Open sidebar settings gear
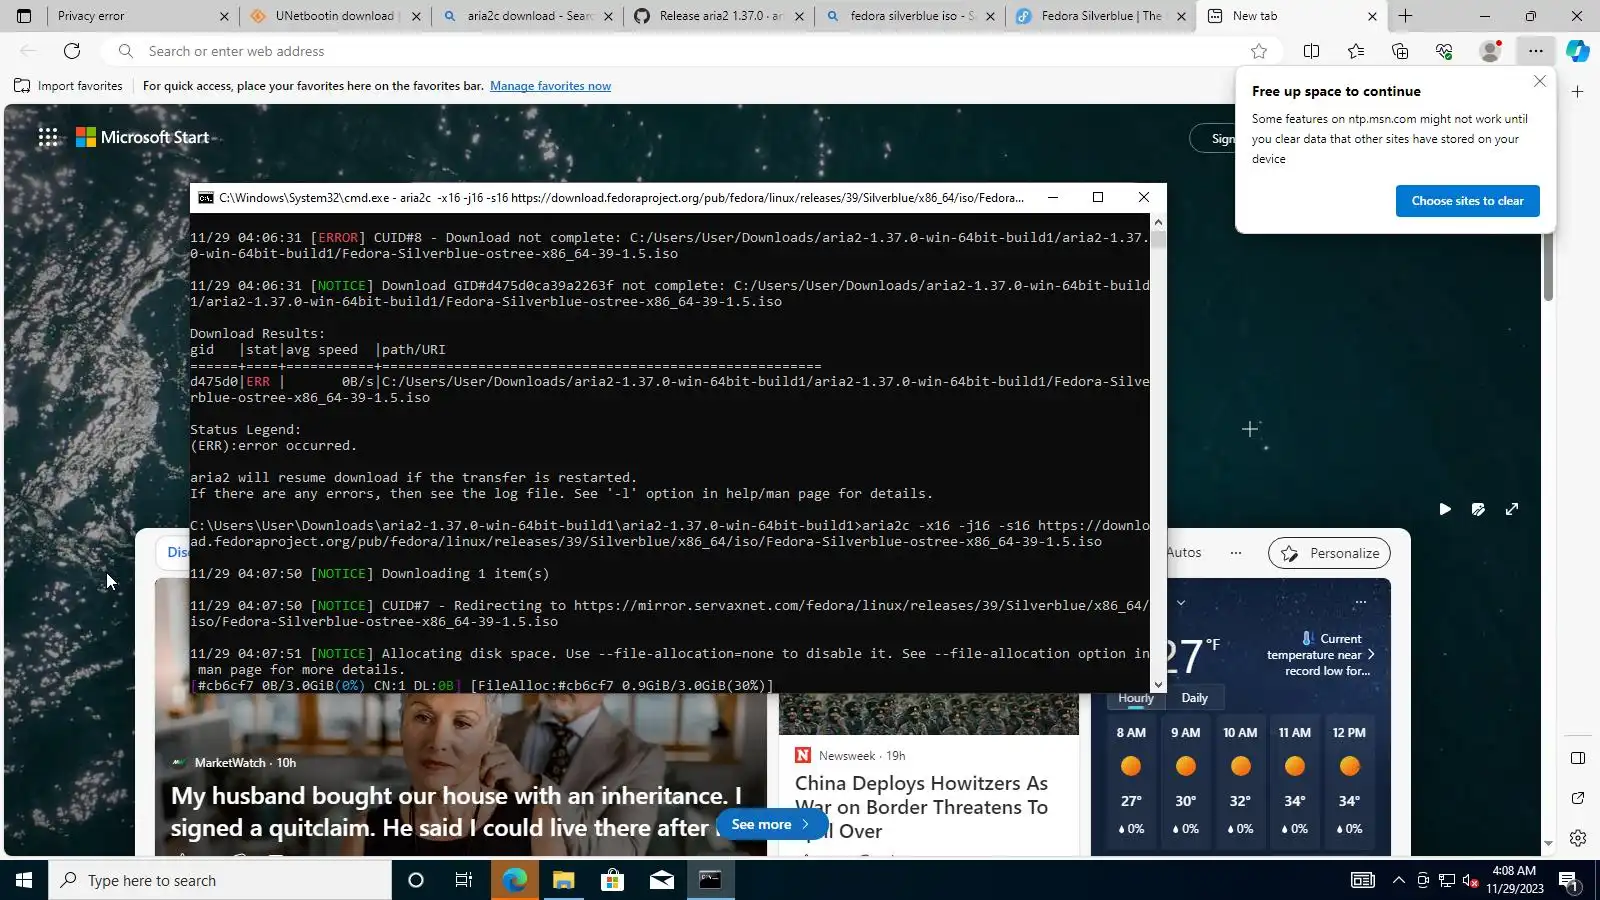 [1577, 838]
